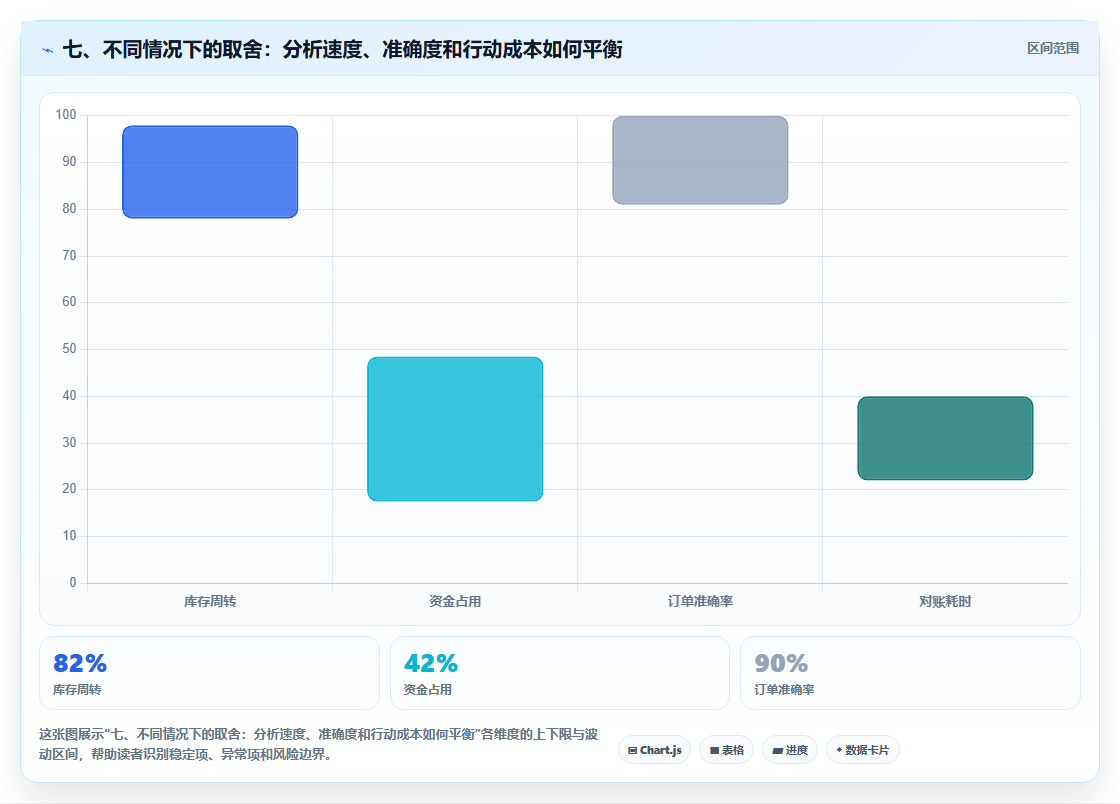Click the y-axis value 100
This screenshot has width=1120, height=804.
click(66, 115)
